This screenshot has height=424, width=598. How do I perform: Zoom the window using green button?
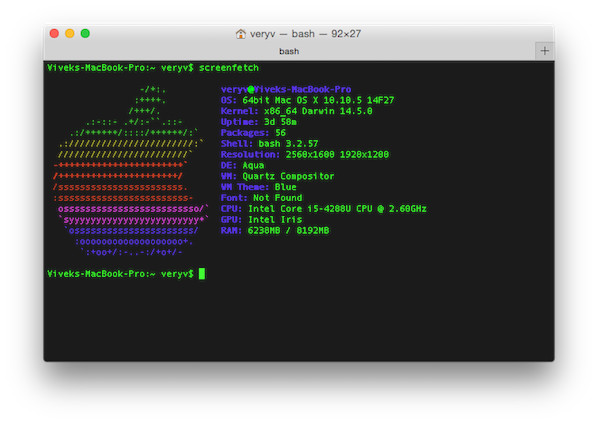tap(85, 34)
